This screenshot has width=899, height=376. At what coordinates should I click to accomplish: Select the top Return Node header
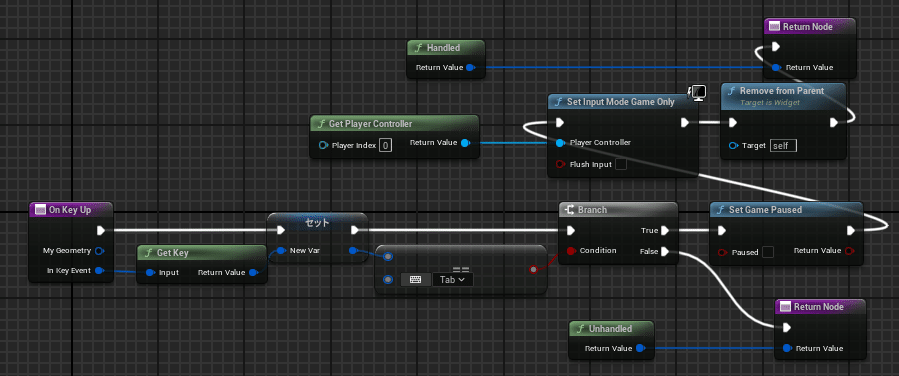[x=810, y=26]
